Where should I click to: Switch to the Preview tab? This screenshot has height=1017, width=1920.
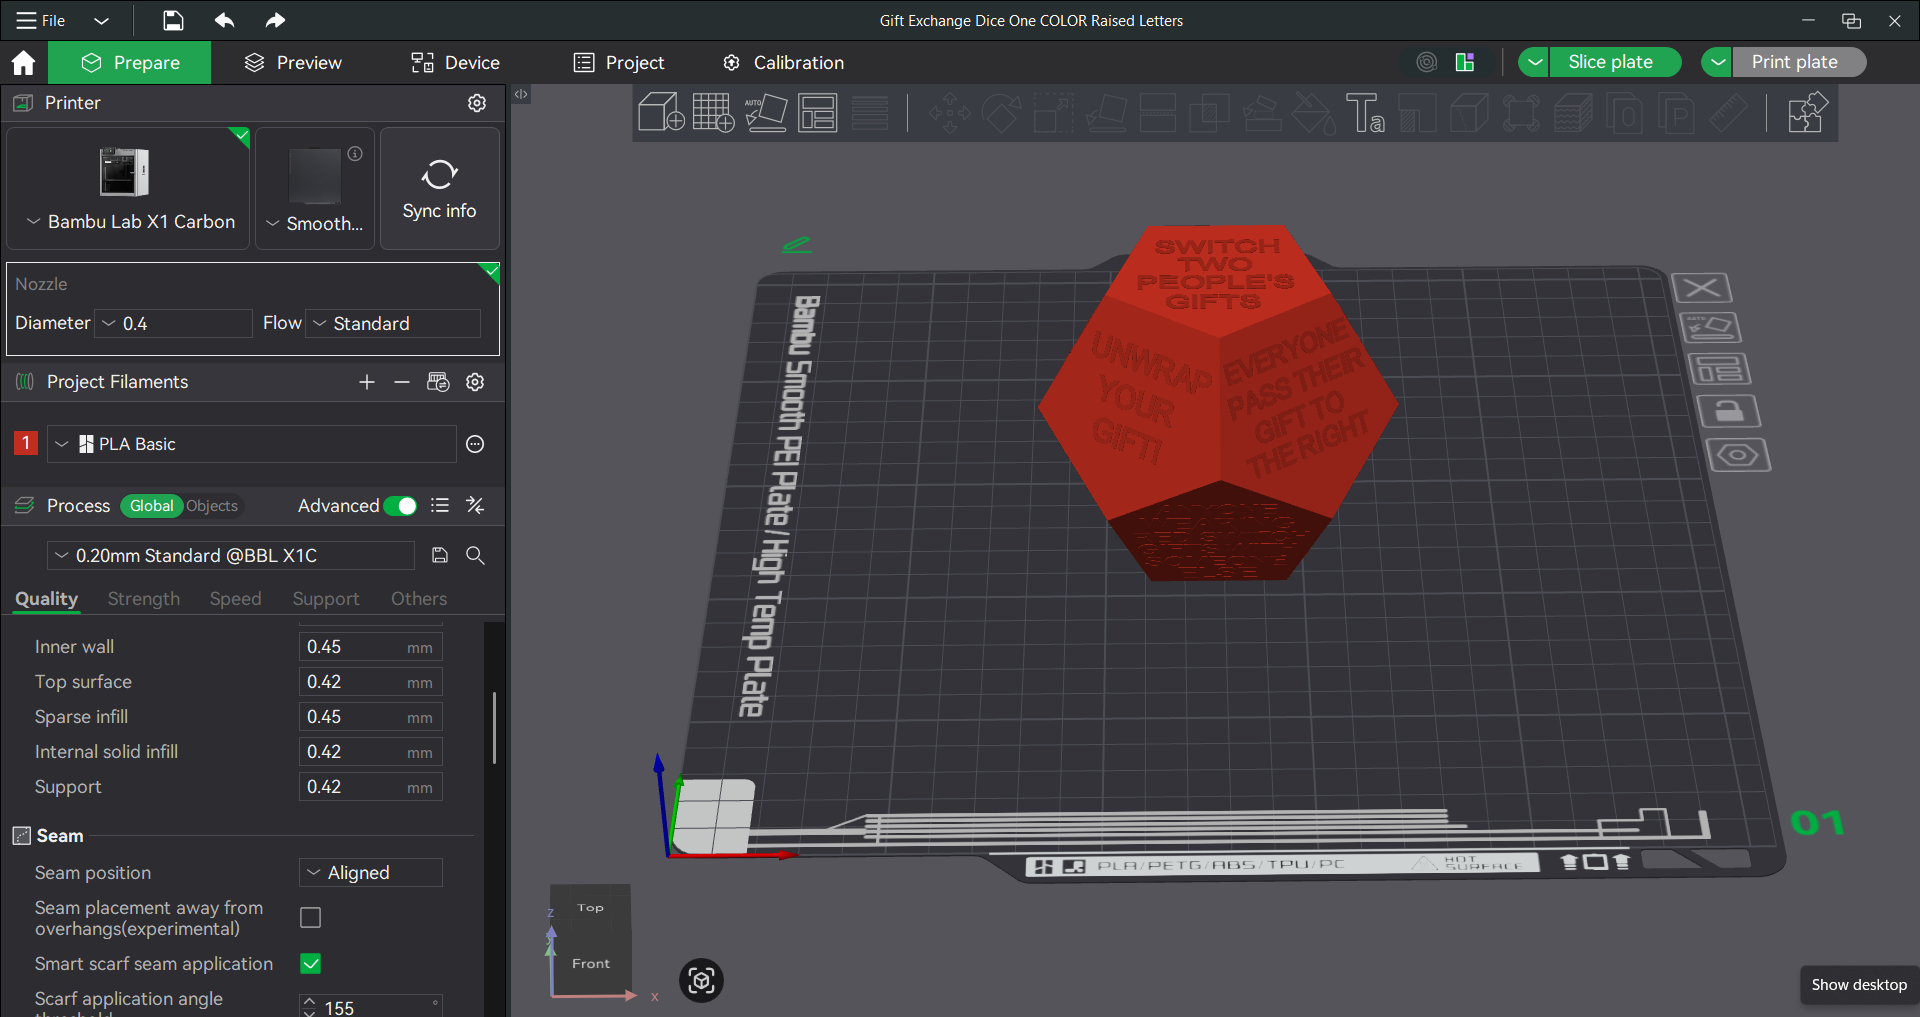tap(293, 62)
